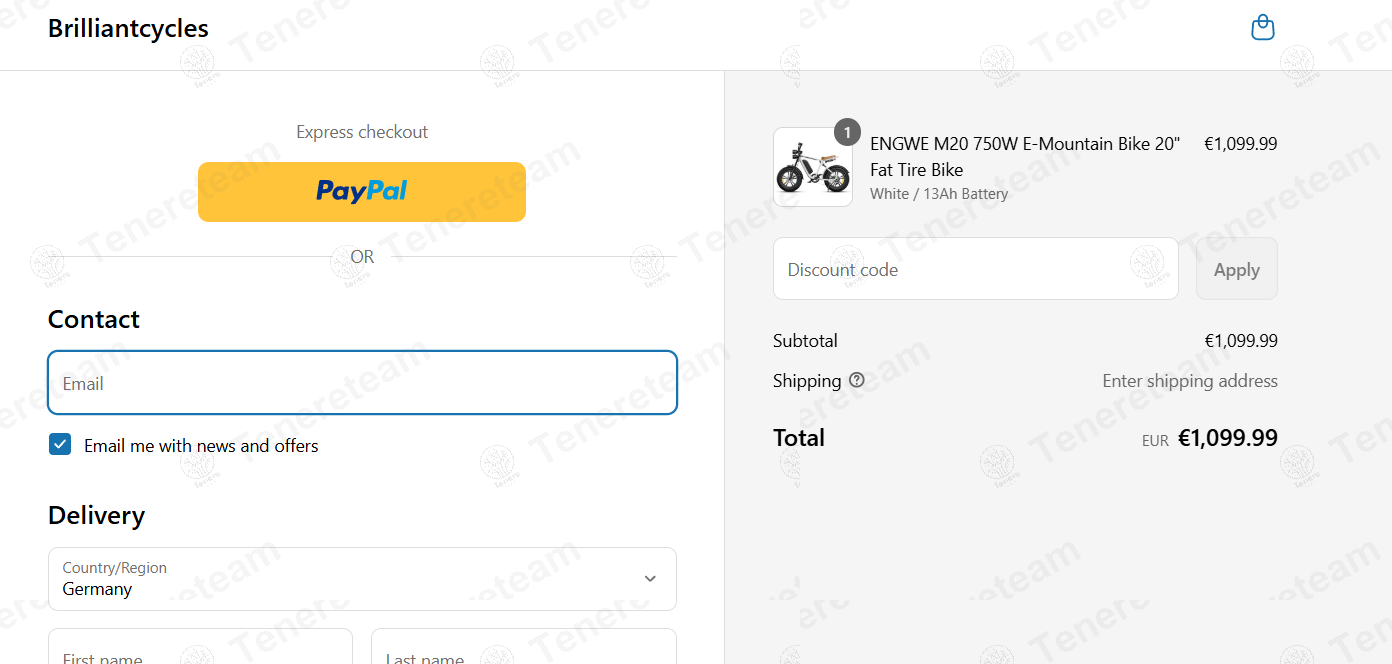Focus the Email input field
1392x664 pixels.
[362, 383]
